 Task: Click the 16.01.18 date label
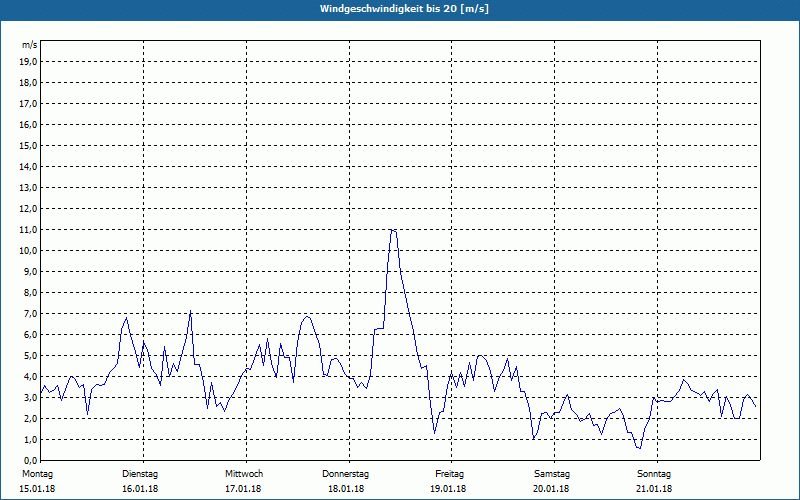pyautogui.click(x=140, y=489)
